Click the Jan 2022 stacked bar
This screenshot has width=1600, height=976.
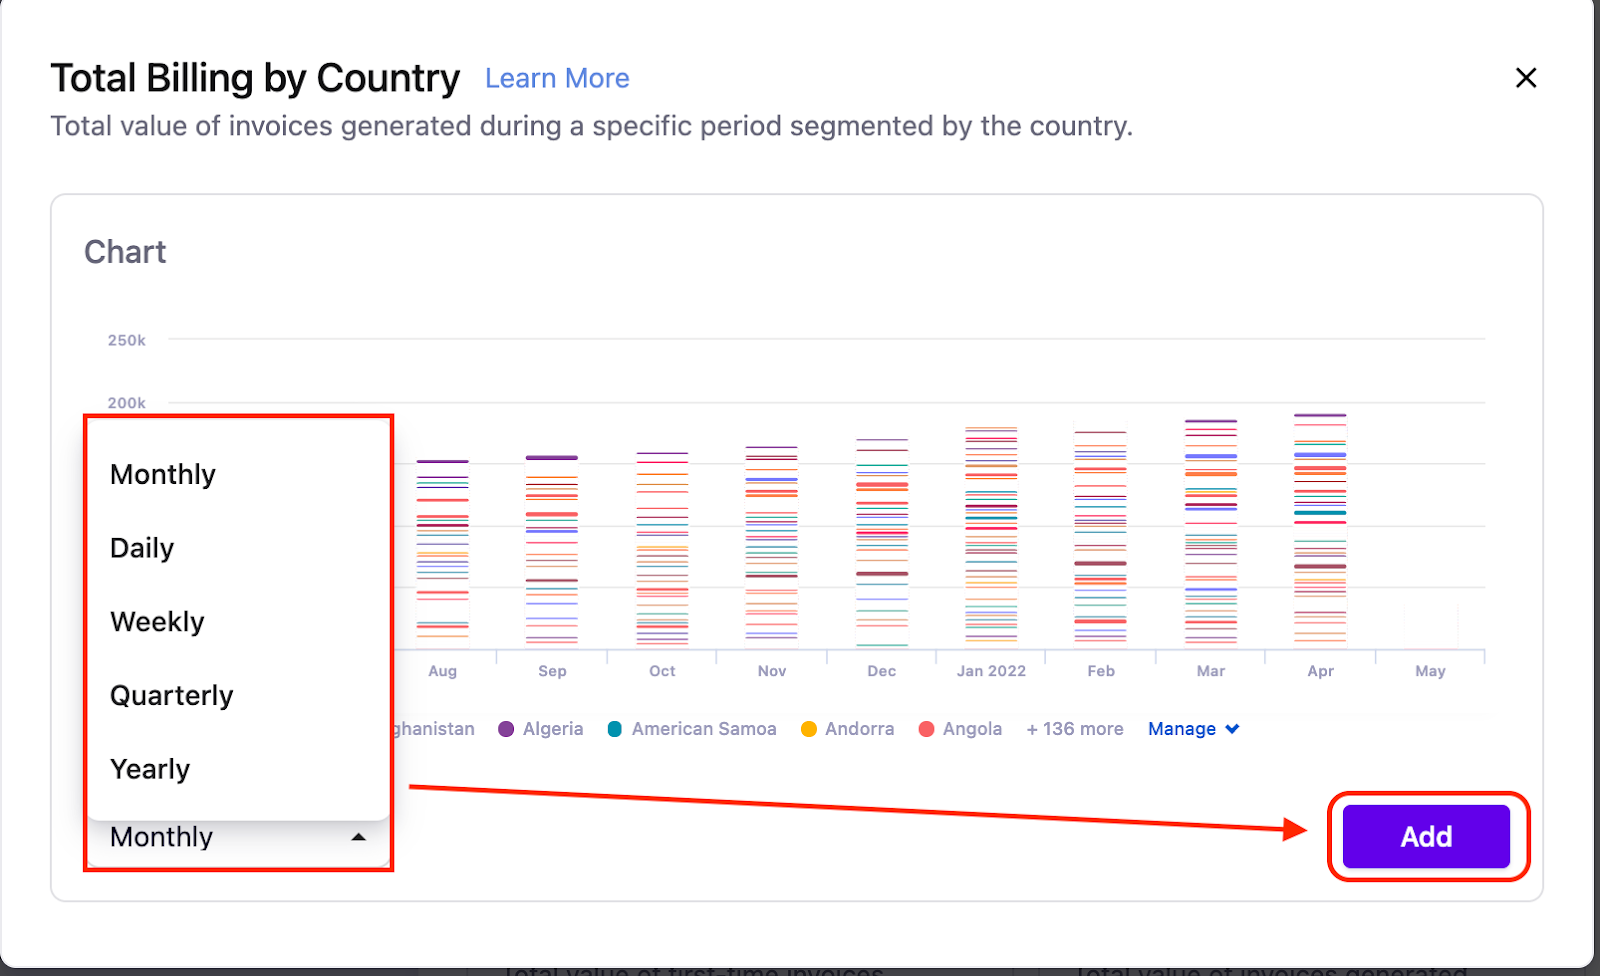tap(991, 537)
